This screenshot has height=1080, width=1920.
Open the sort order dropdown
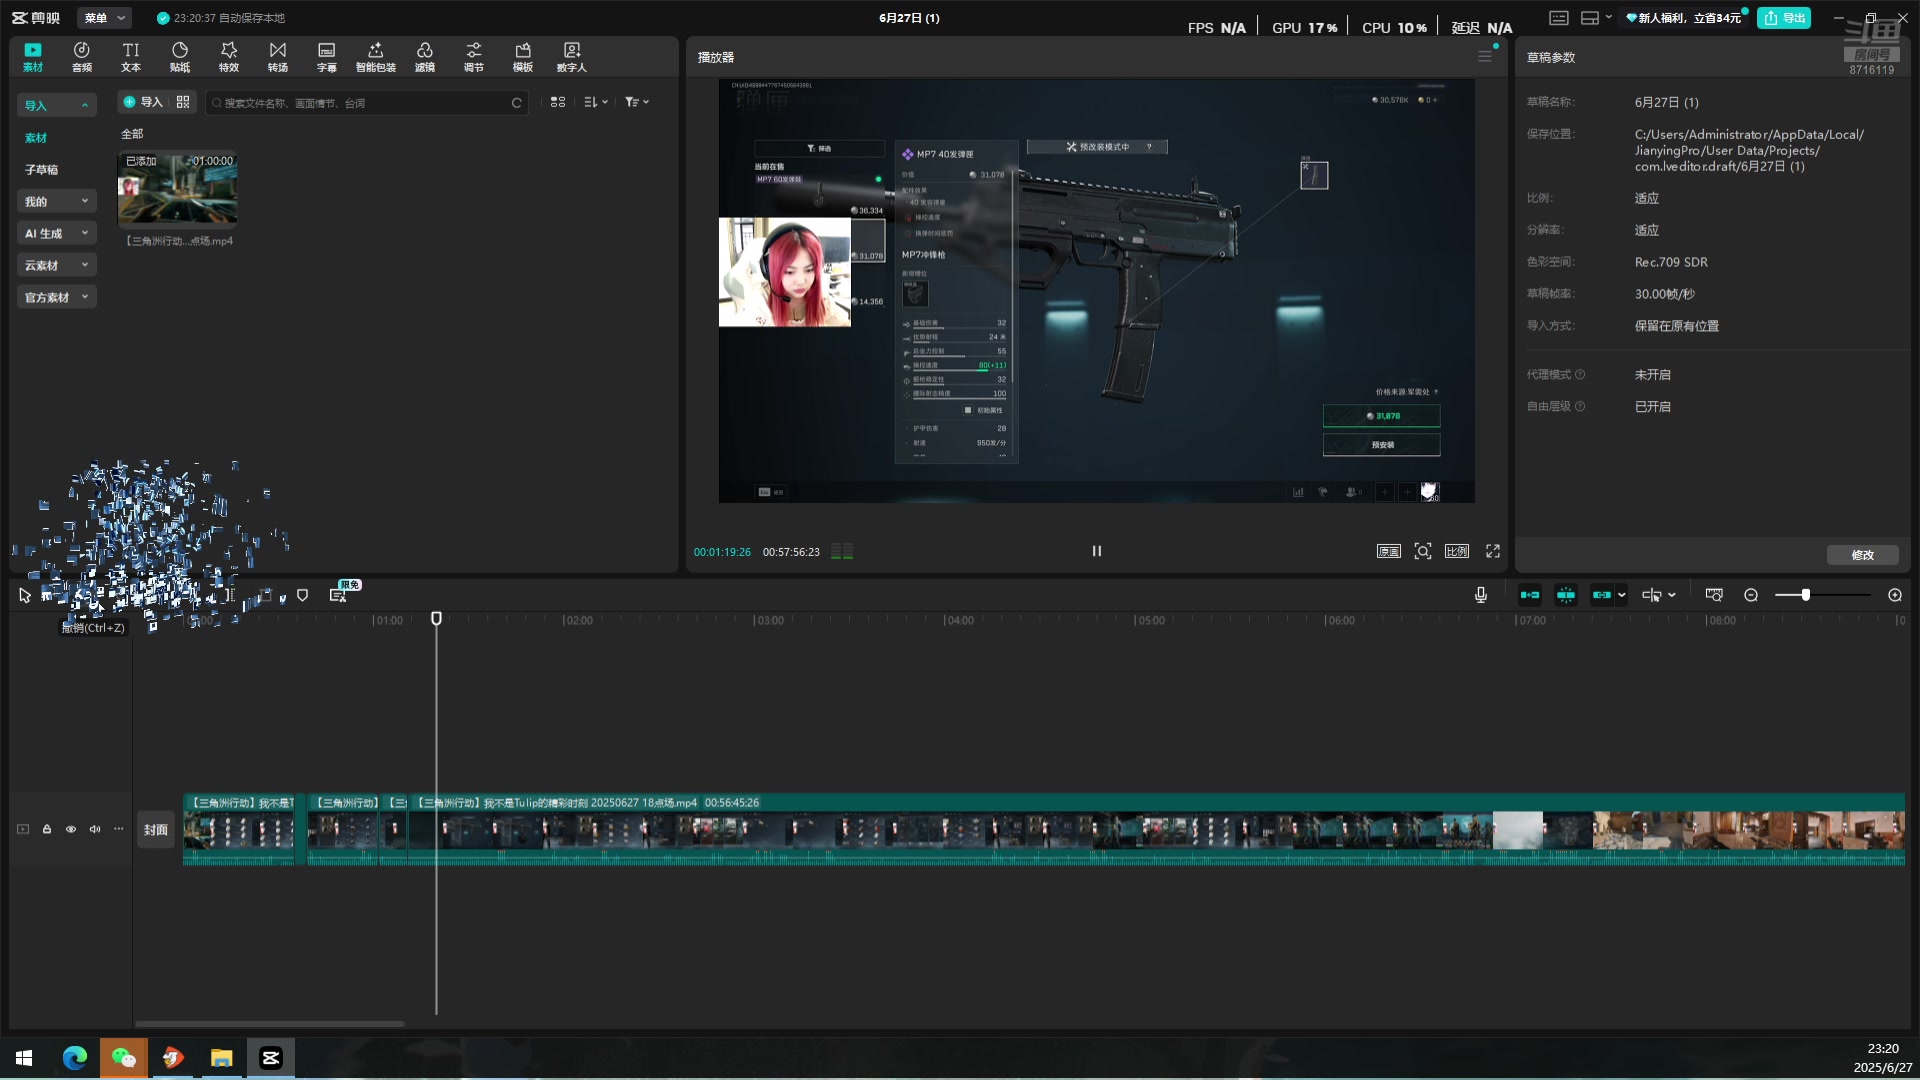click(596, 102)
